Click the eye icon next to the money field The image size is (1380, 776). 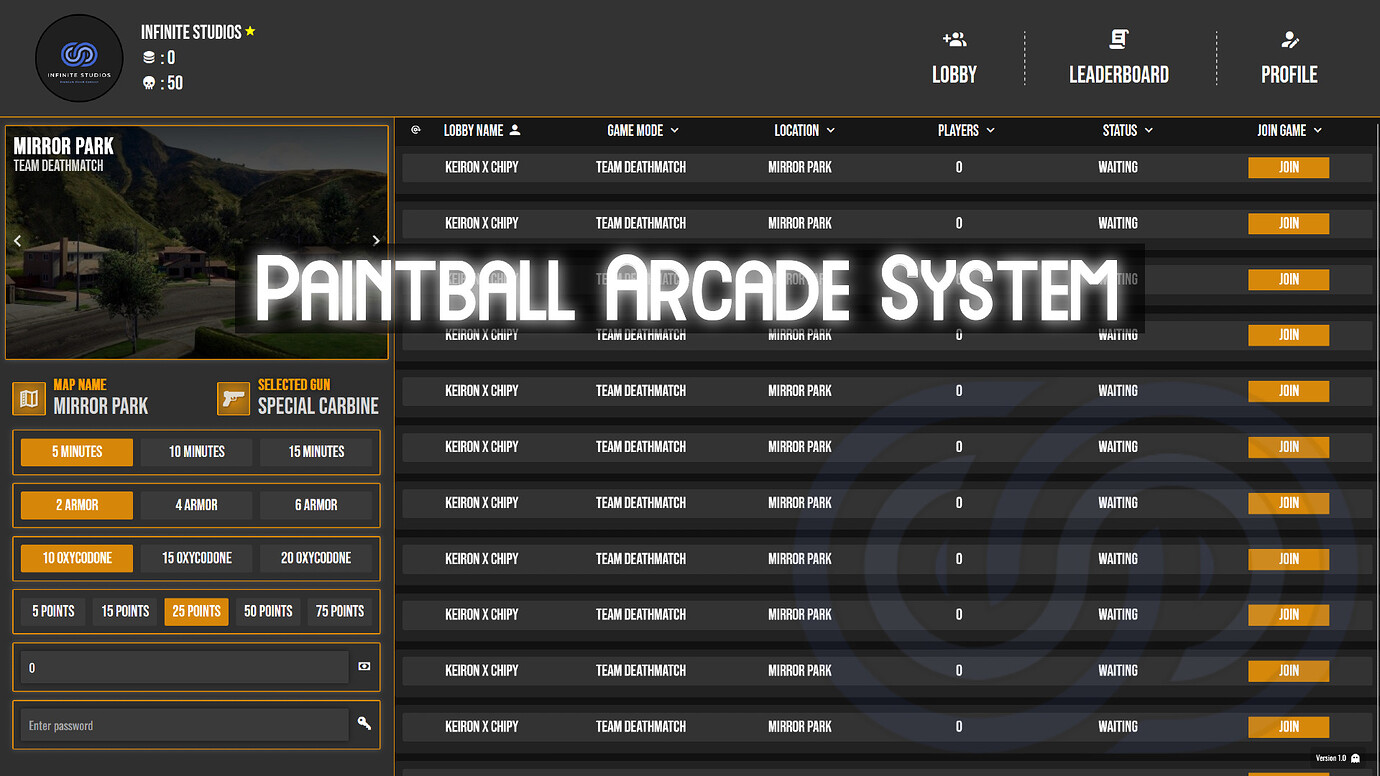[x=364, y=667]
